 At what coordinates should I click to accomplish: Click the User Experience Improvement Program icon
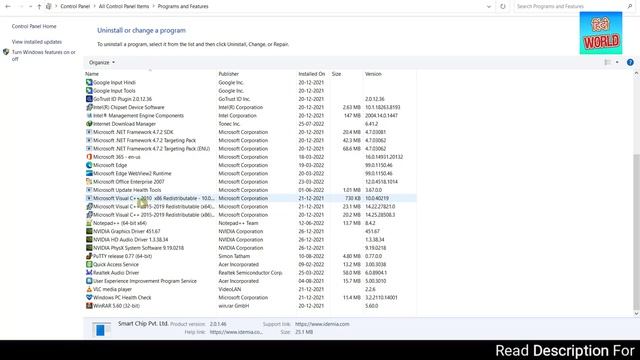89,281
